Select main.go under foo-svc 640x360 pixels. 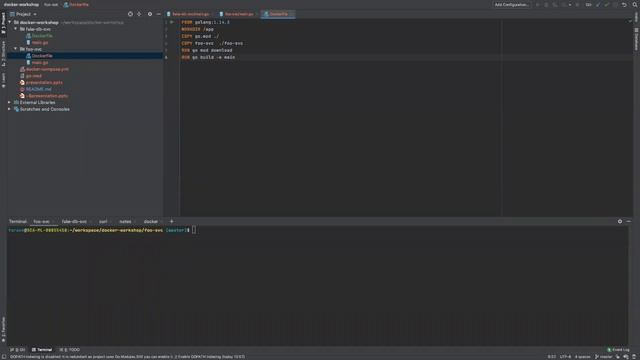40,62
